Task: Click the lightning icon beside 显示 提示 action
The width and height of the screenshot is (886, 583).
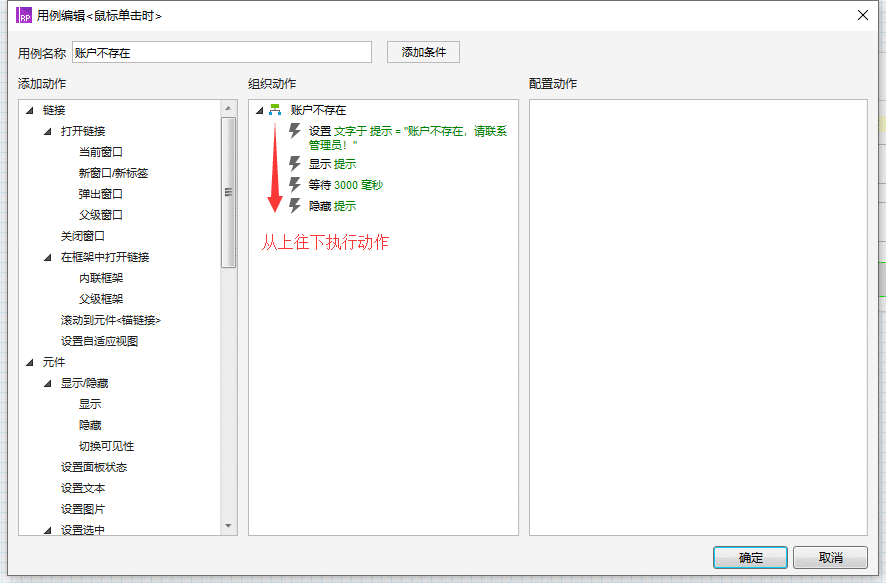Action: (294, 164)
